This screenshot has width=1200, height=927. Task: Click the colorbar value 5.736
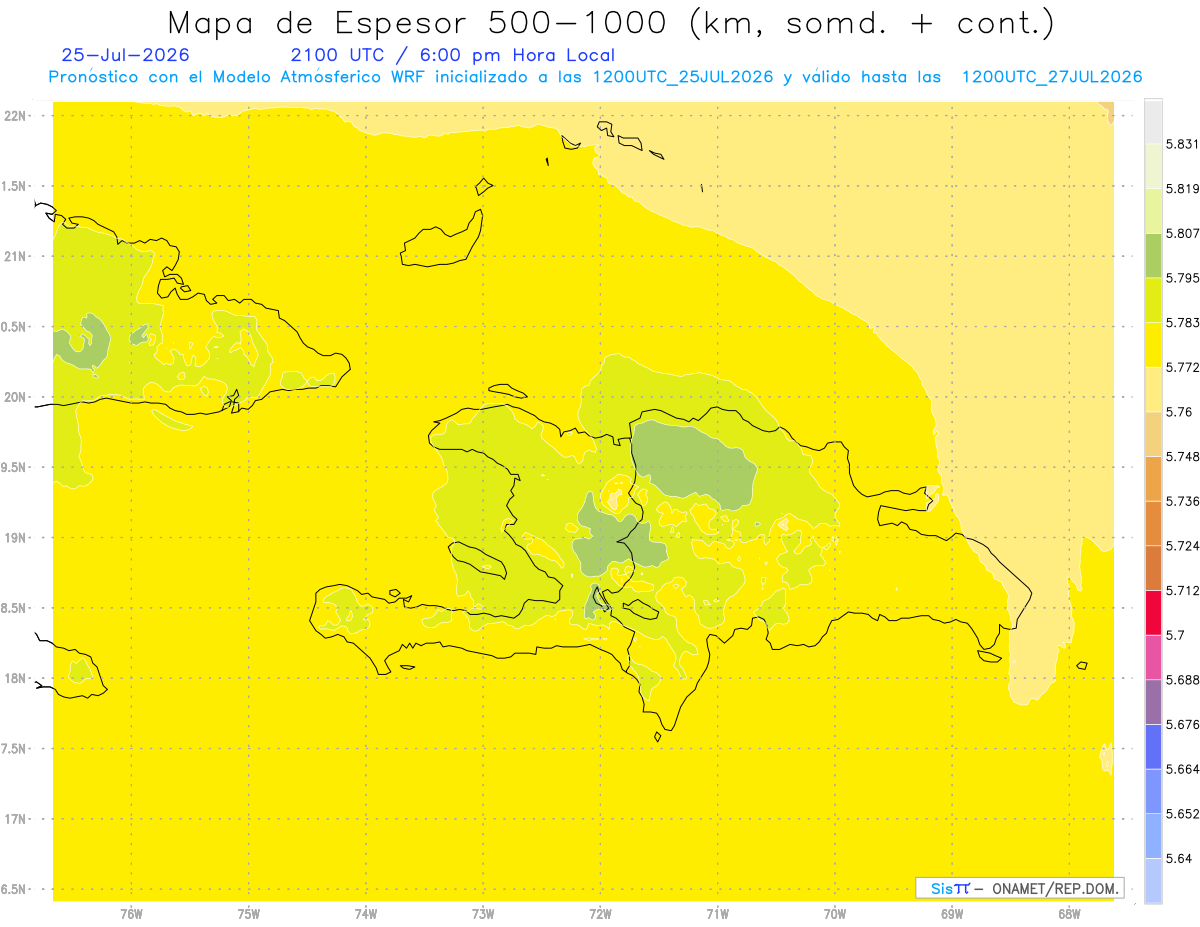point(1183,501)
